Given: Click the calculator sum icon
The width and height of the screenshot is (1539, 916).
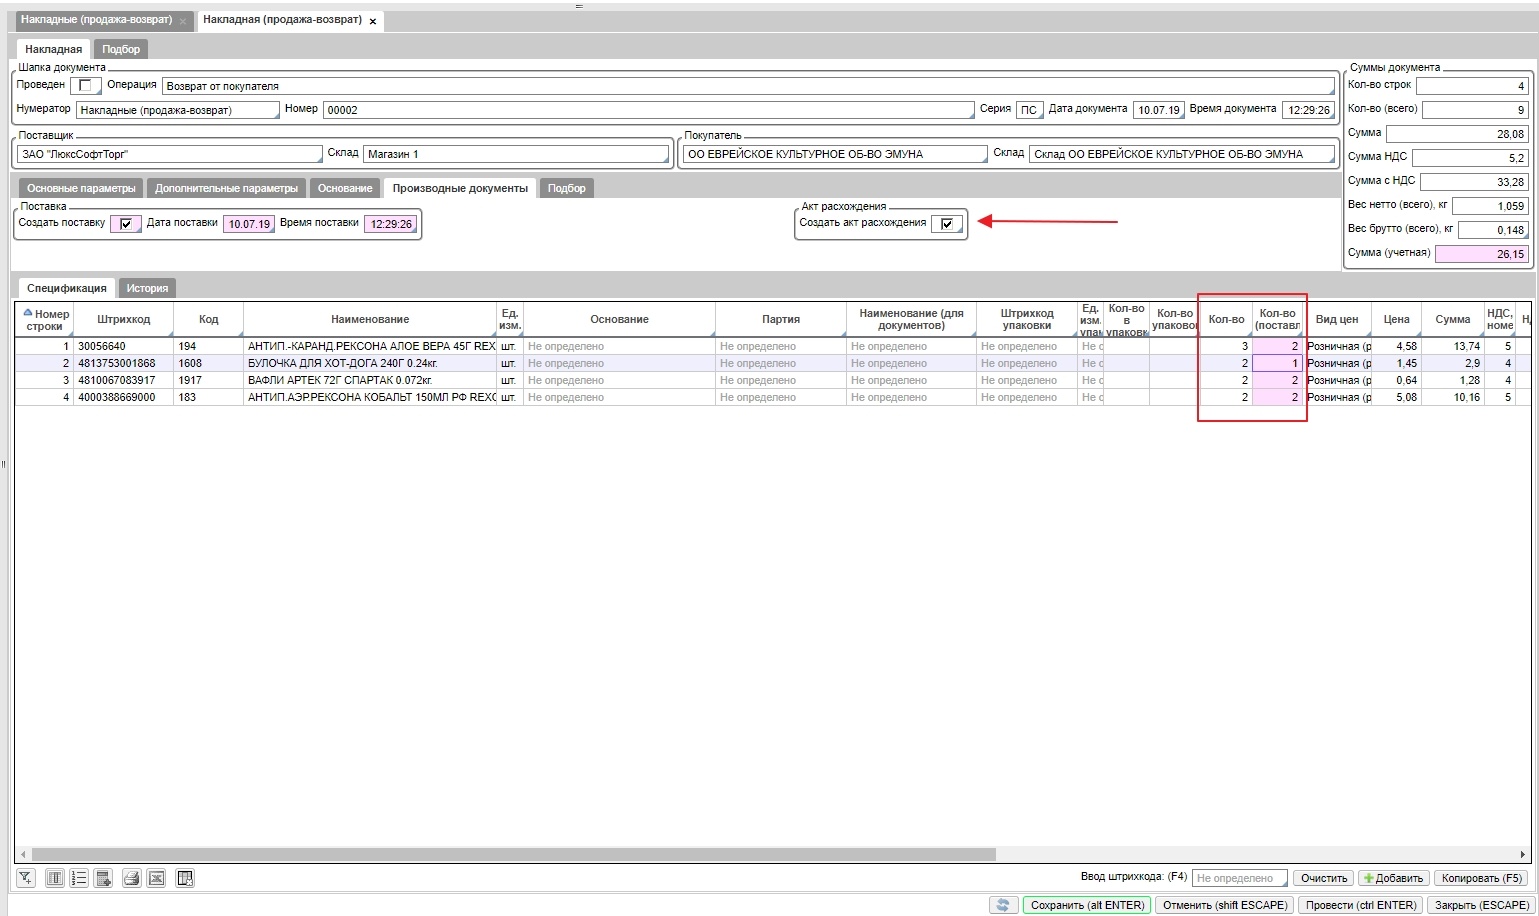Looking at the screenshot, I should 103,878.
